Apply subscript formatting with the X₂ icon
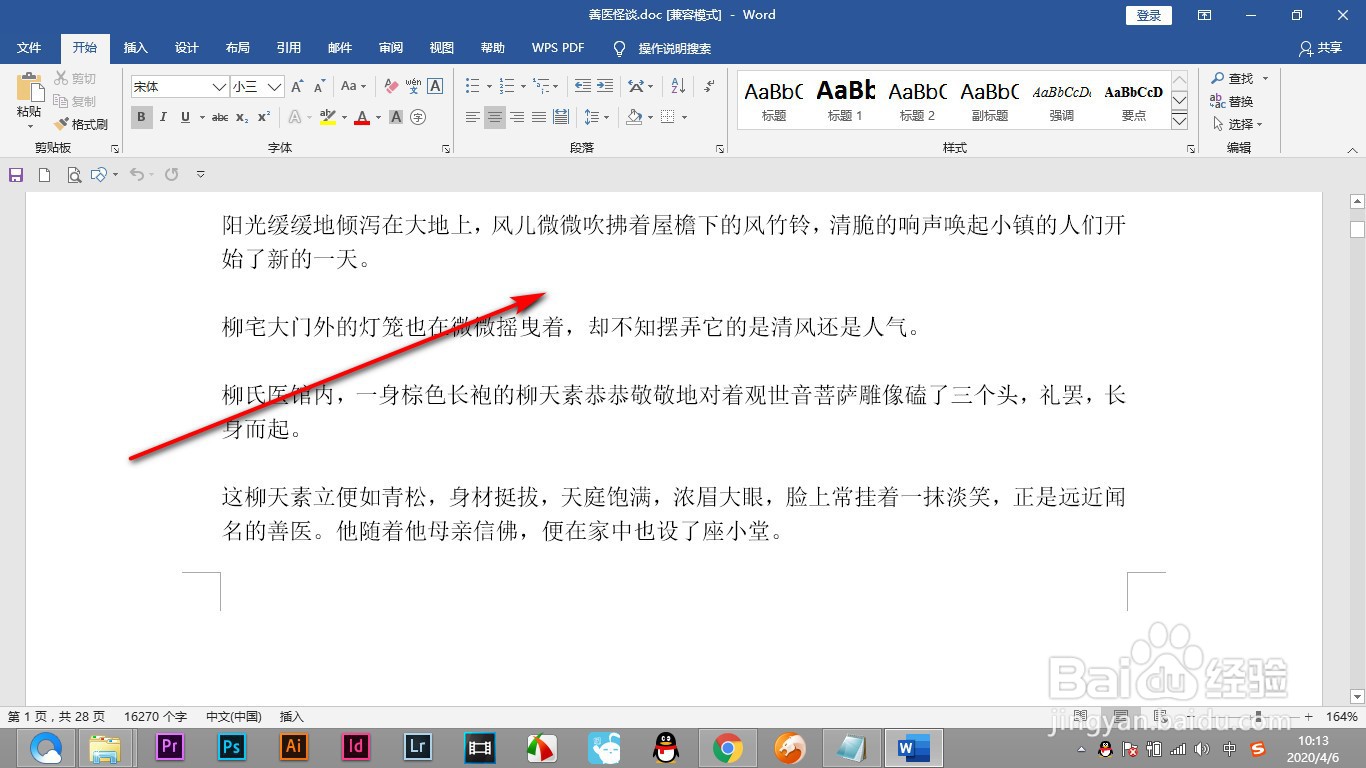Viewport: 1366px width, 768px height. [241, 117]
